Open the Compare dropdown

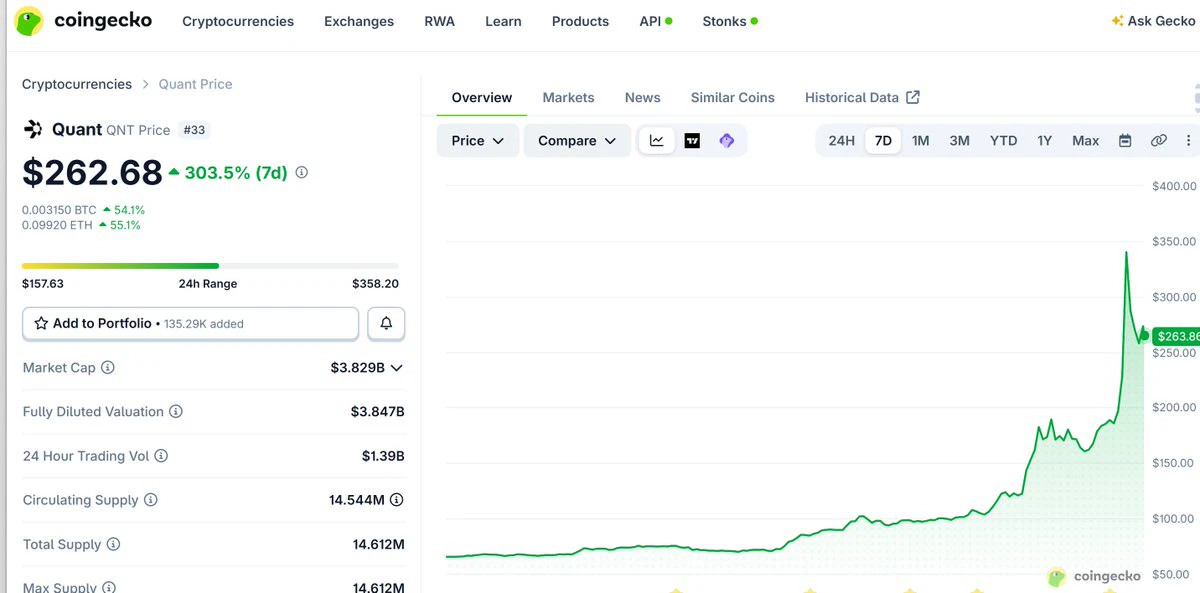[x=577, y=141]
